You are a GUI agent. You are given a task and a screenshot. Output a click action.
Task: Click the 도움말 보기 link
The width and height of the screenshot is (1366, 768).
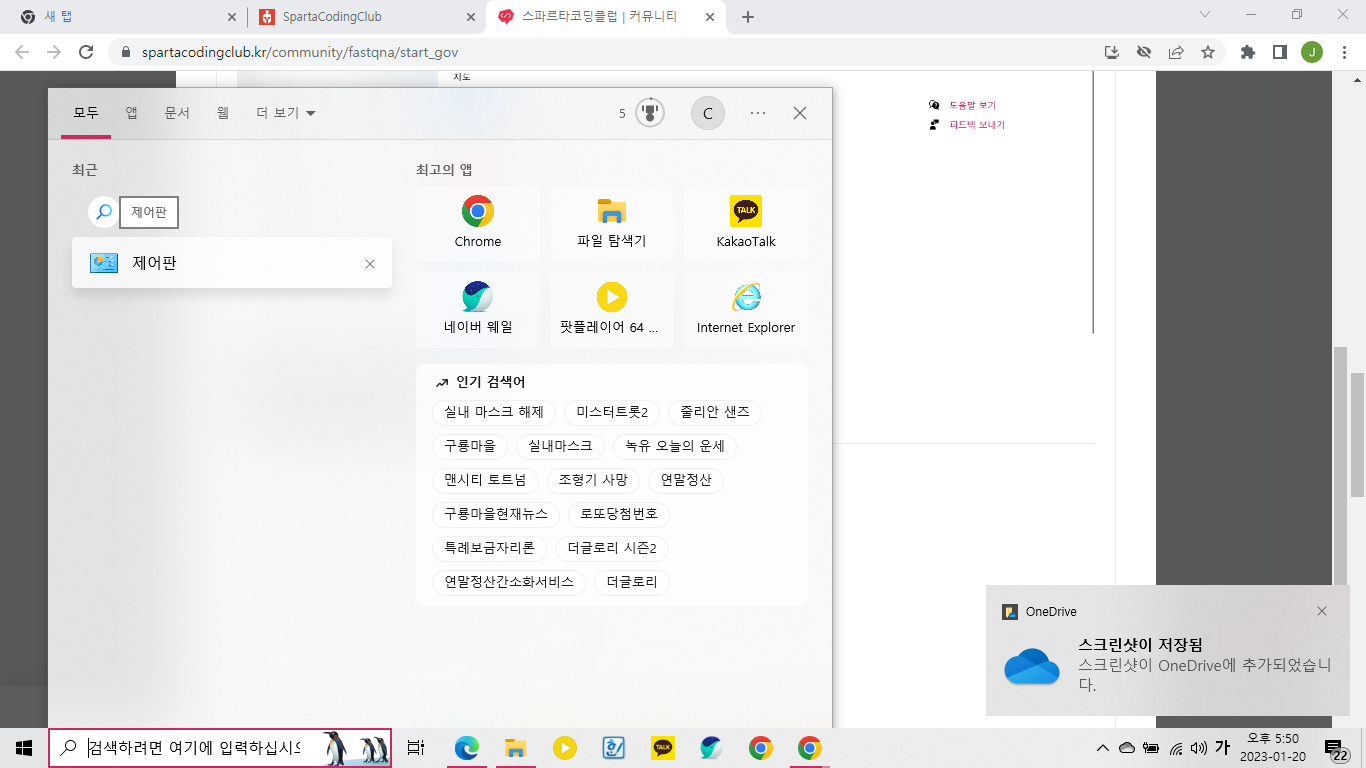point(972,105)
